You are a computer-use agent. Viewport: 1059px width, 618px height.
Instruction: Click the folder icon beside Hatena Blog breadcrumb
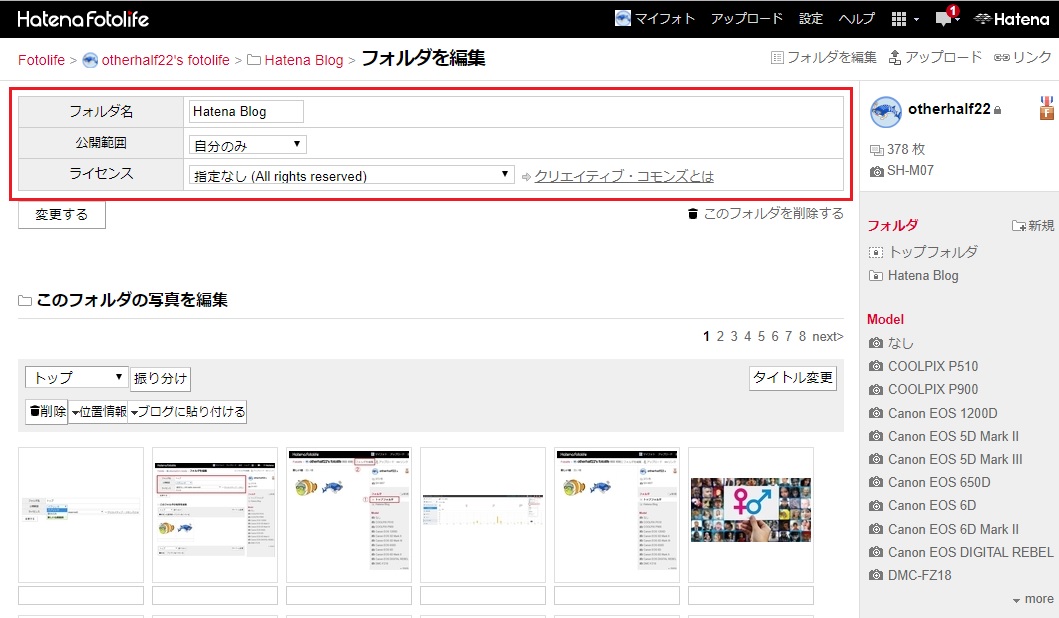coord(254,60)
